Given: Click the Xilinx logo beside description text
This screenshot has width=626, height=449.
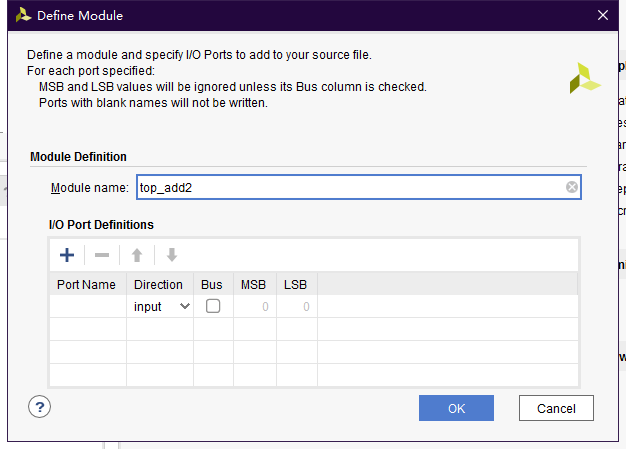Looking at the screenshot, I should (584, 78).
